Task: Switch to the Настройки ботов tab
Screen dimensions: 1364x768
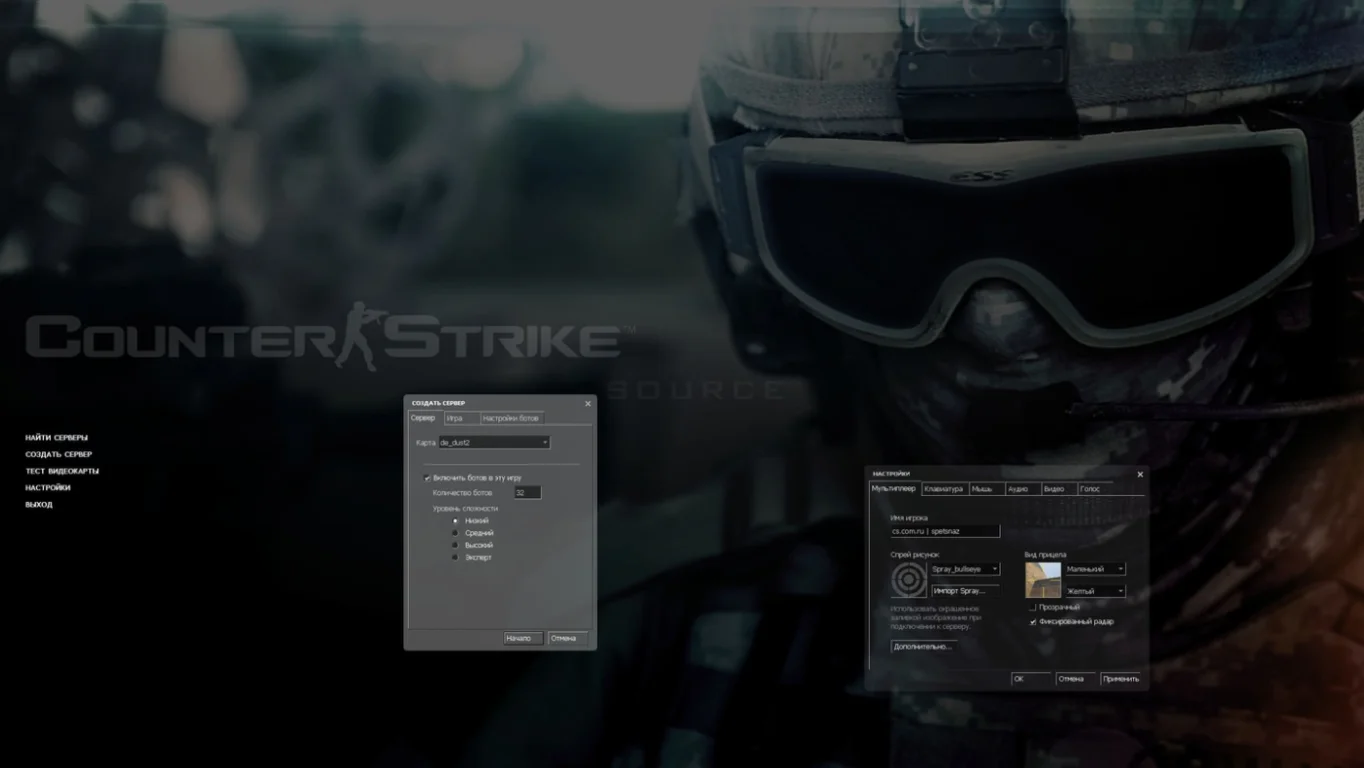Action: (511, 418)
